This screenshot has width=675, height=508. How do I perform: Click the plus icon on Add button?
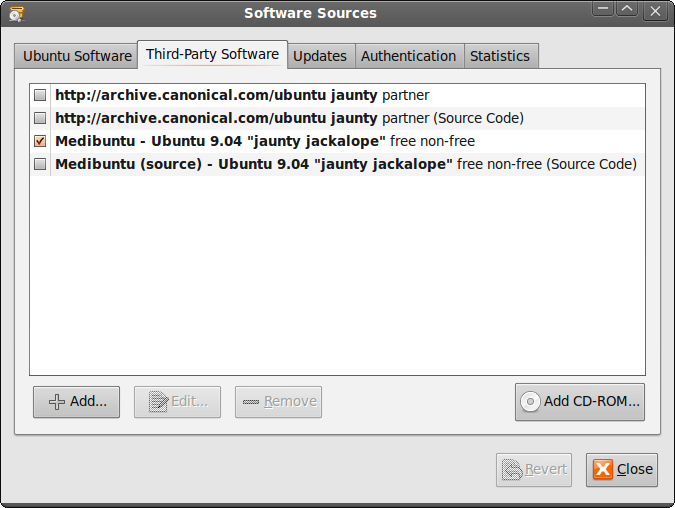(x=57, y=401)
